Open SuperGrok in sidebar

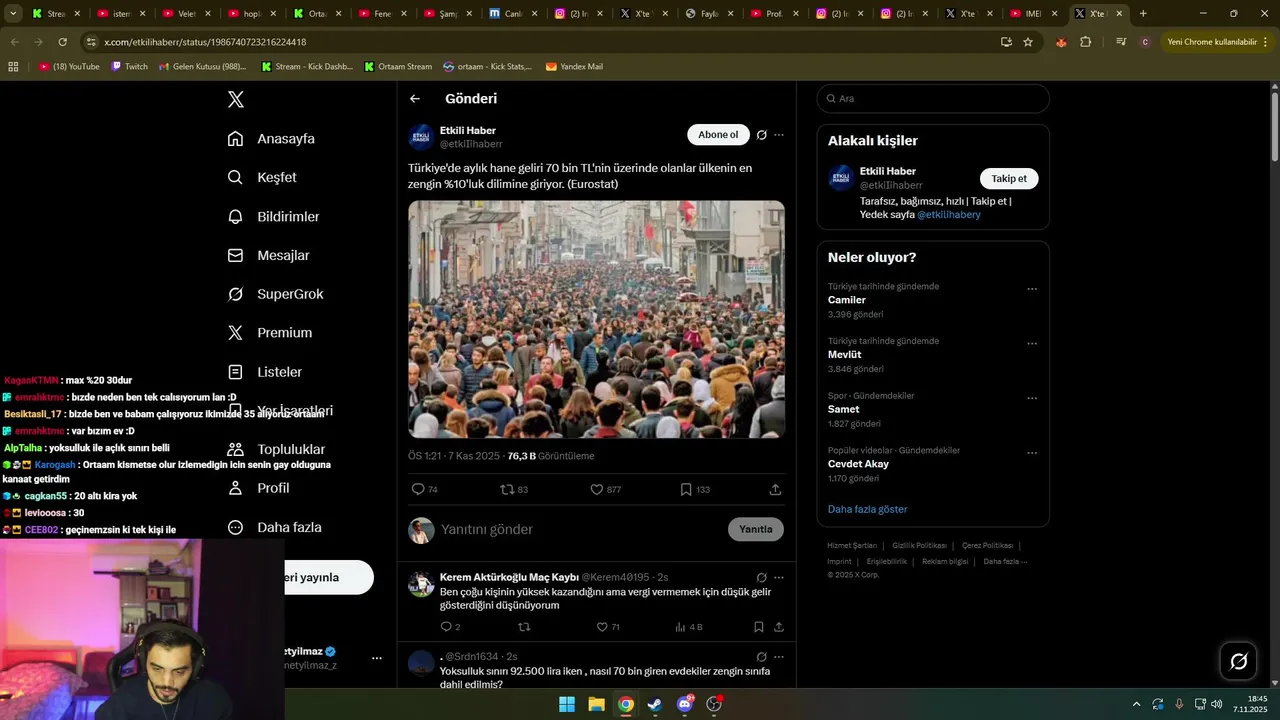tap(275, 294)
